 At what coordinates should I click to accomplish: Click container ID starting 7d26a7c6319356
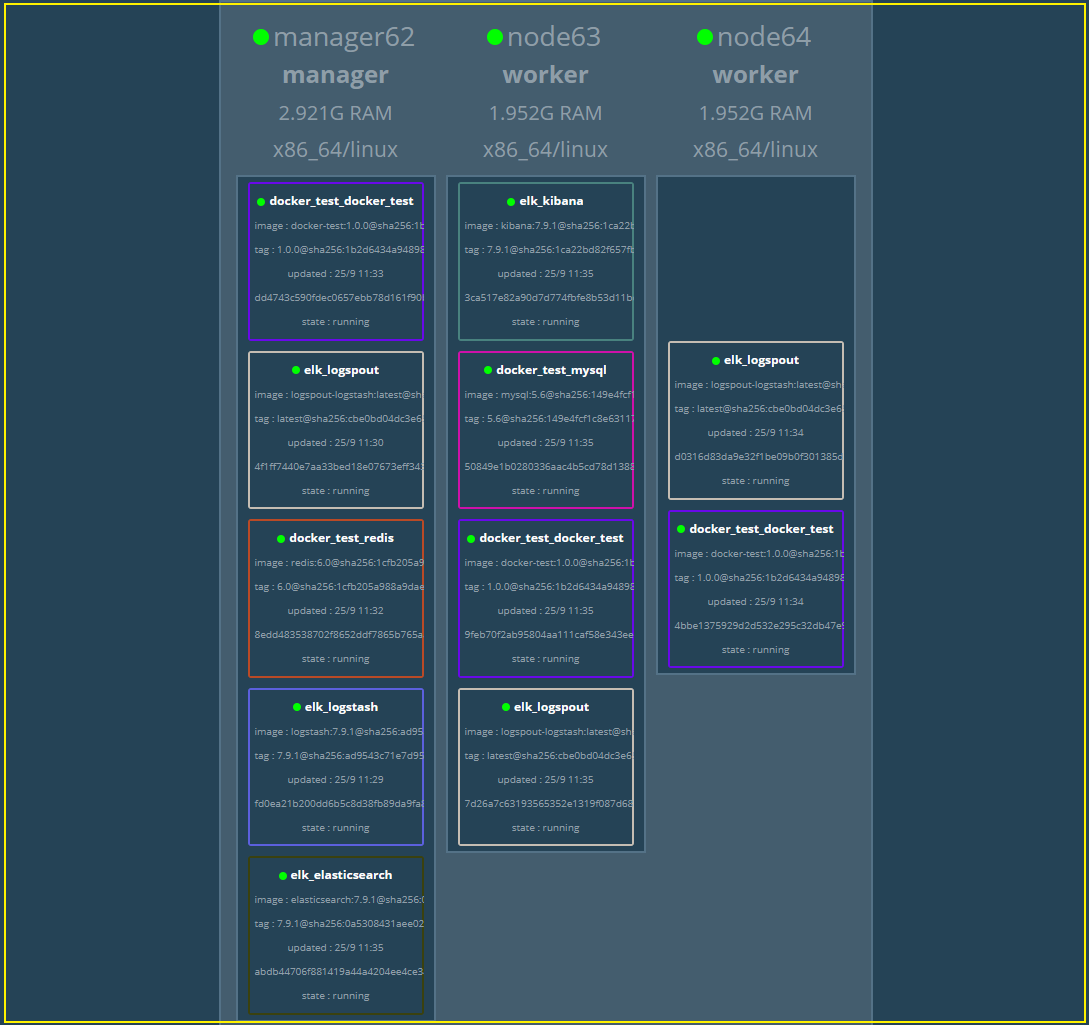pos(549,803)
